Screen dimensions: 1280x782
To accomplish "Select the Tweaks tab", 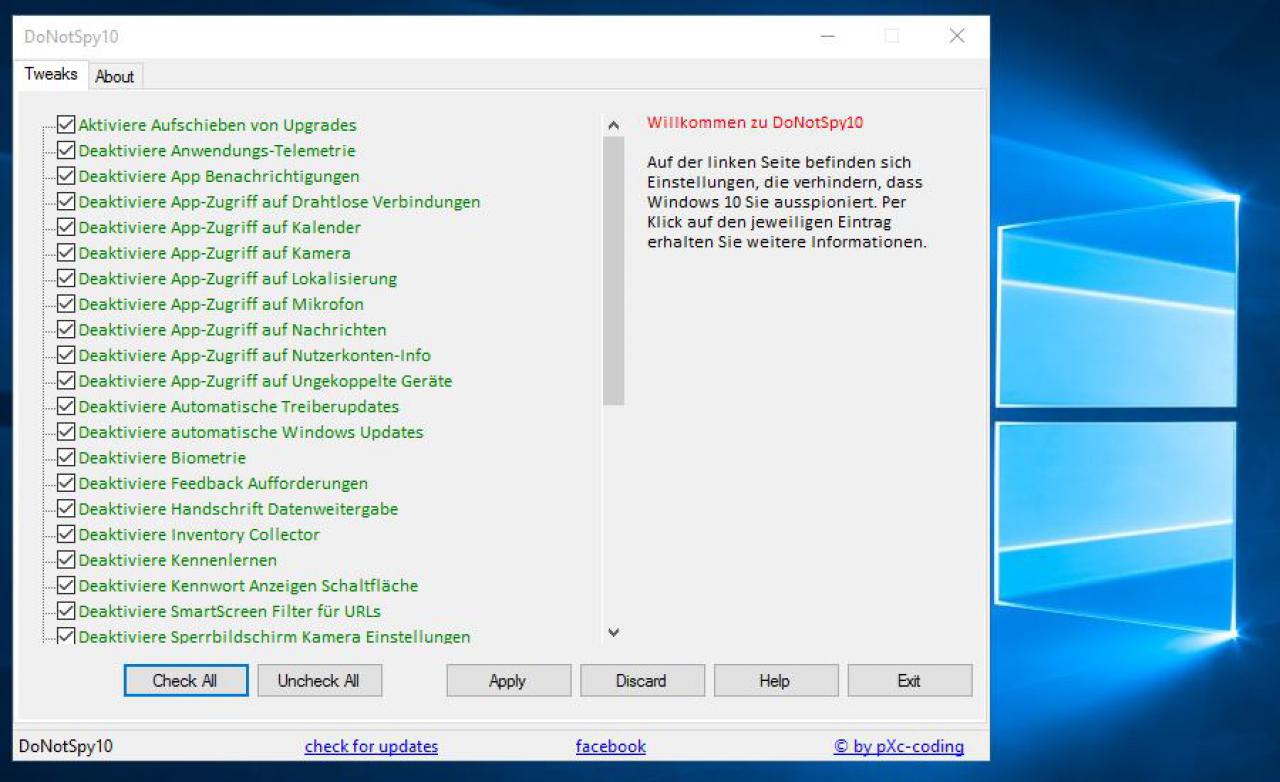I will pos(51,74).
